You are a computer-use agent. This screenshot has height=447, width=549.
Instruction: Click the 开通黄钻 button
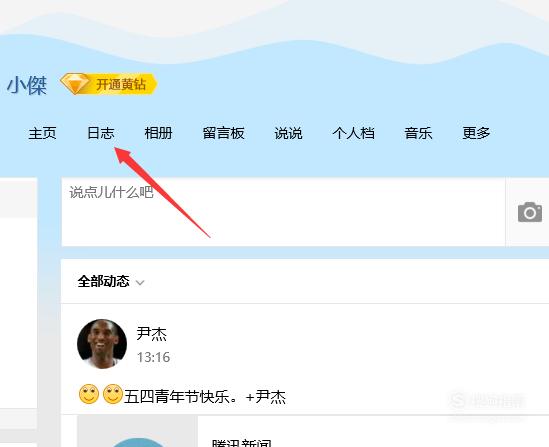109,84
